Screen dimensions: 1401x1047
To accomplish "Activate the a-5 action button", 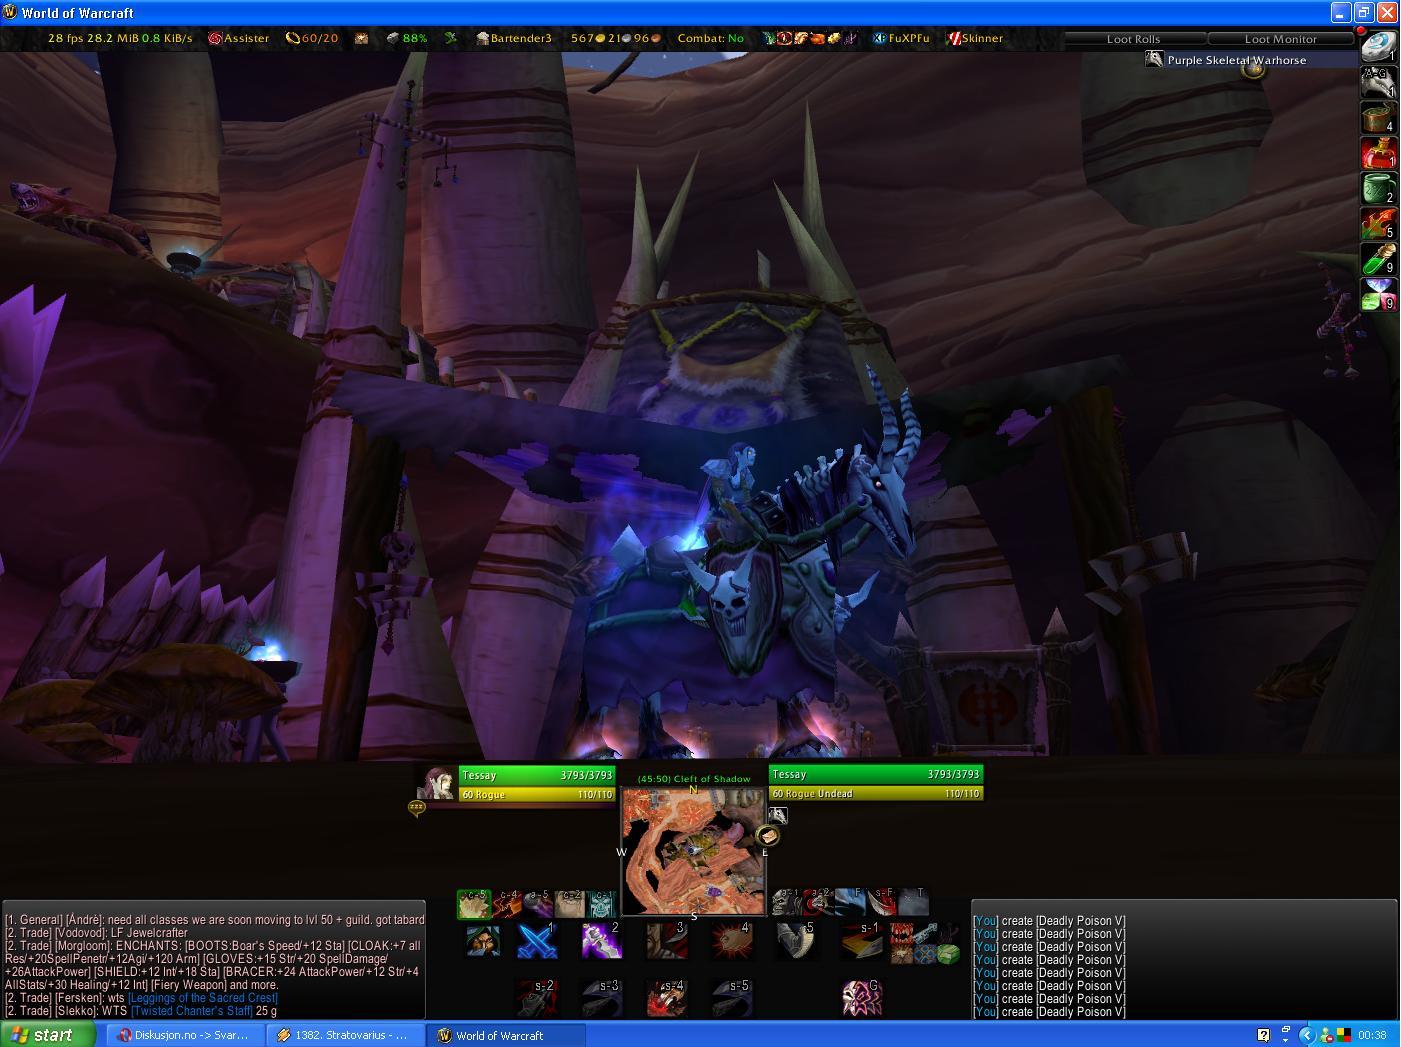I will pyautogui.click(x=538, y=904).
